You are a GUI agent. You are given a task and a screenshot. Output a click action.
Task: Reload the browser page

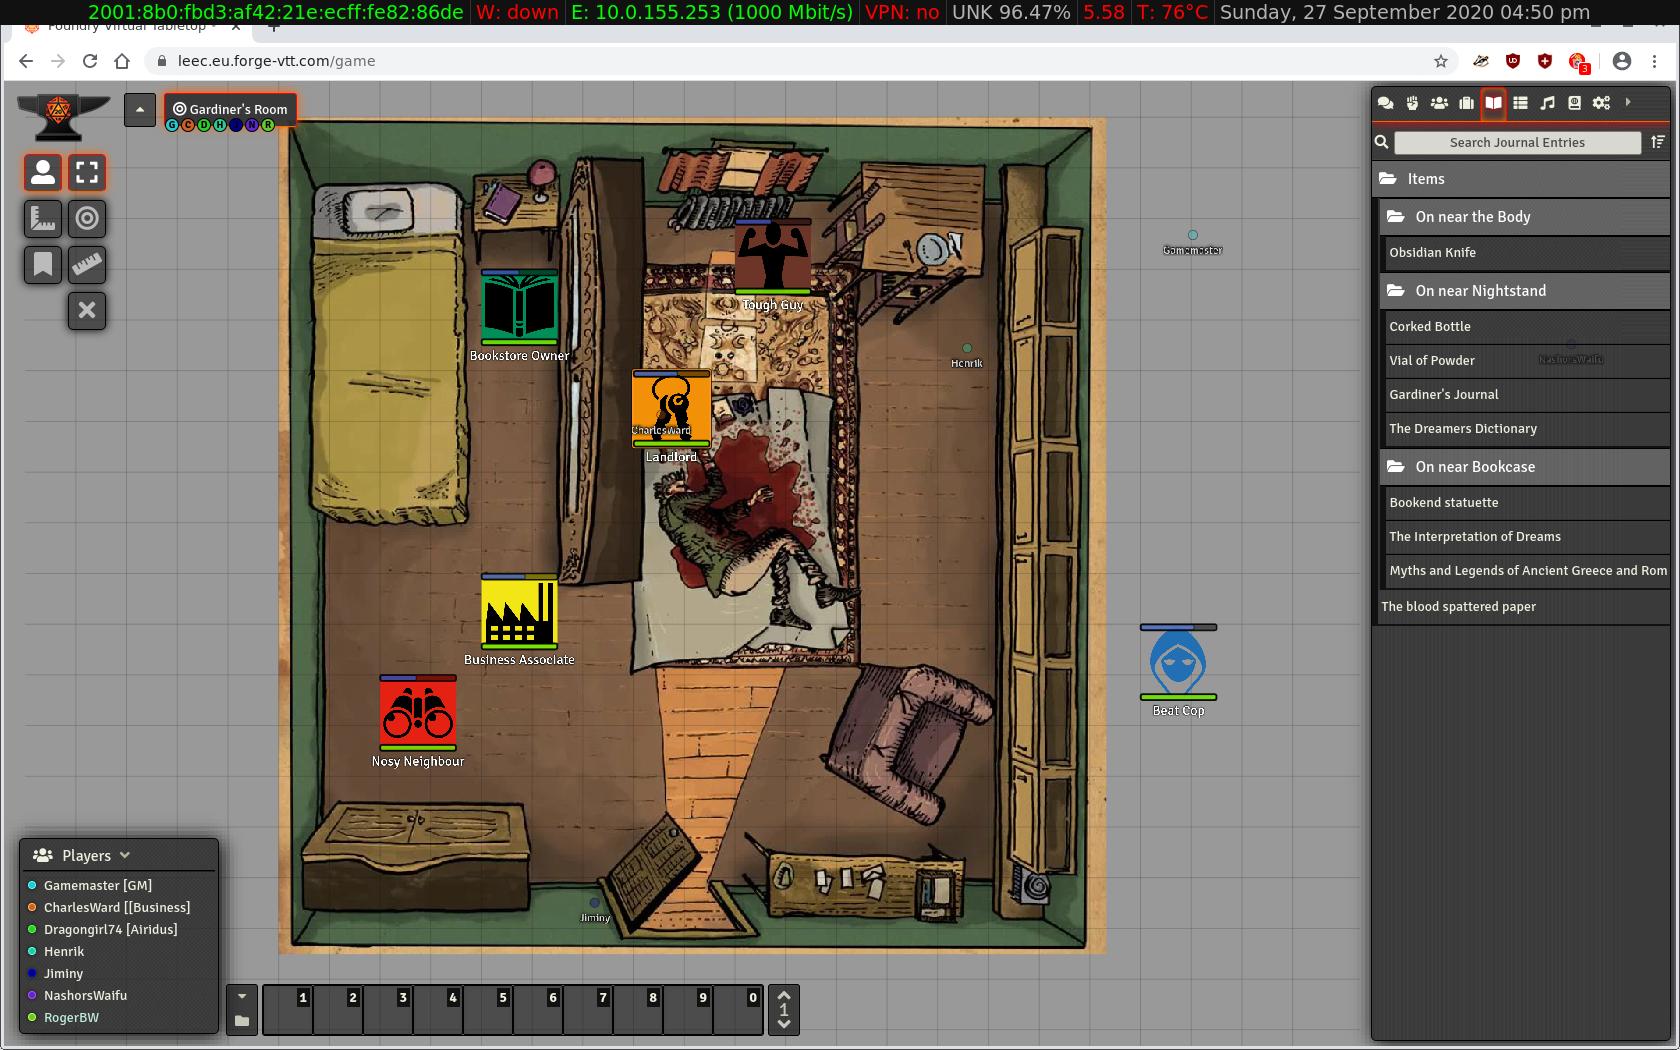coord(90,61)
